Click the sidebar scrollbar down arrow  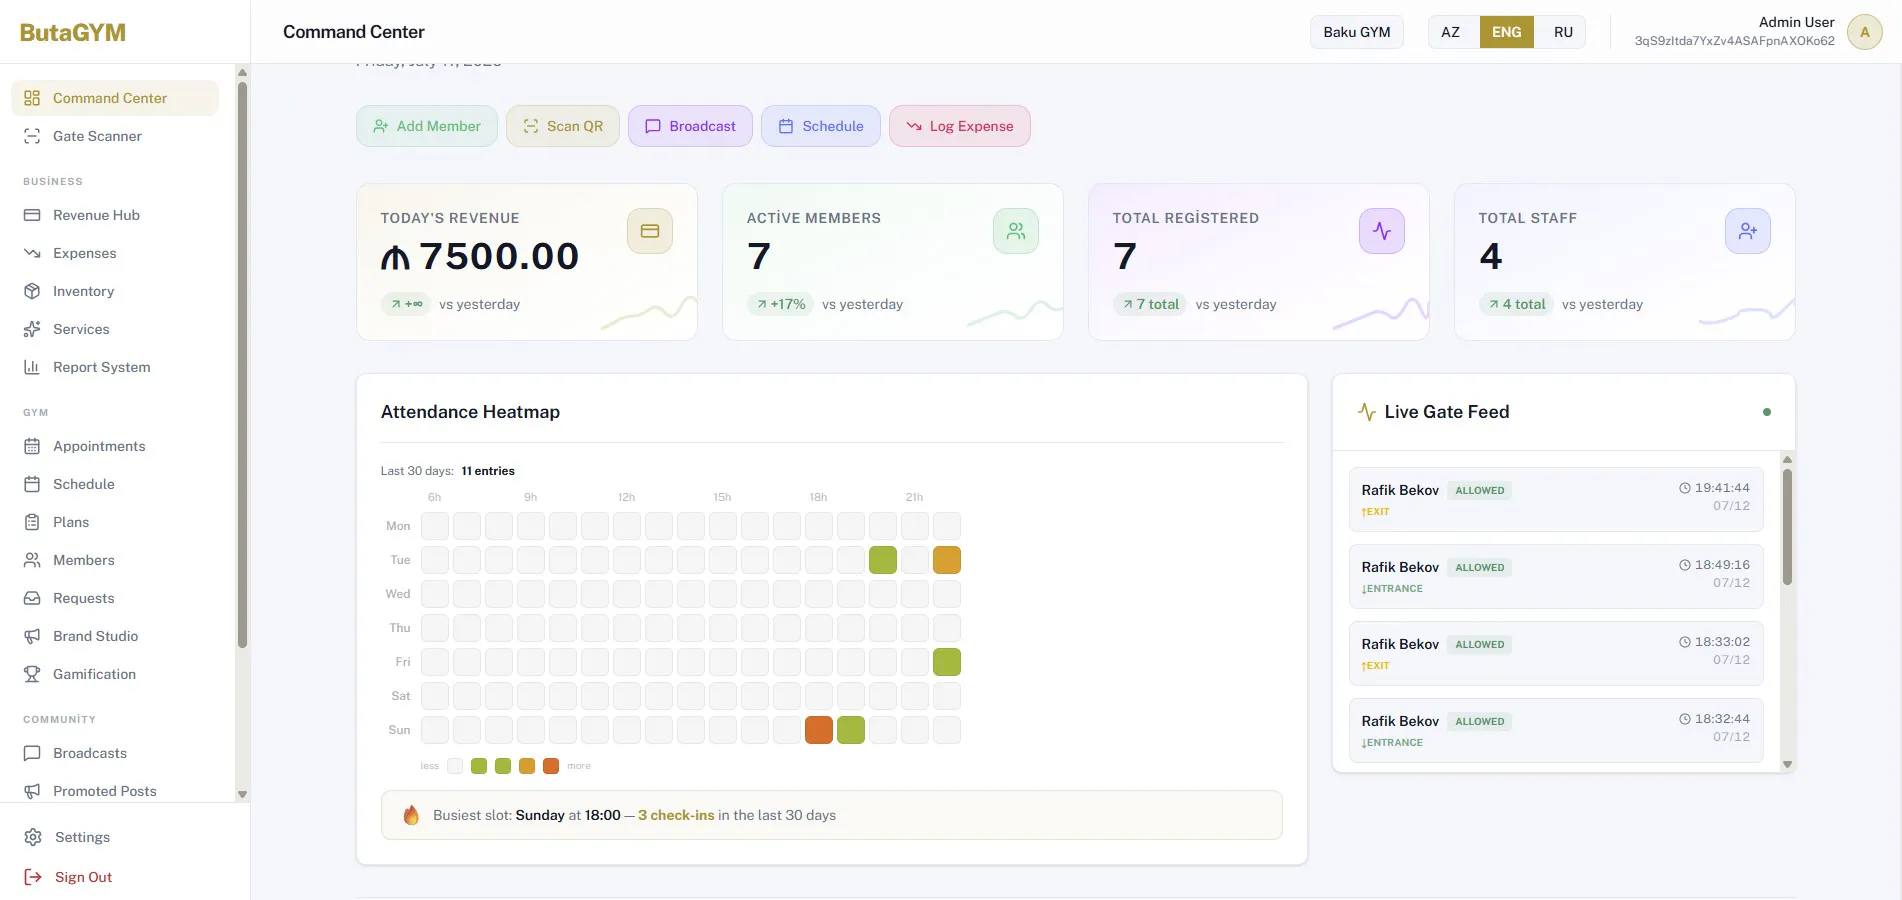click(242, 794)
